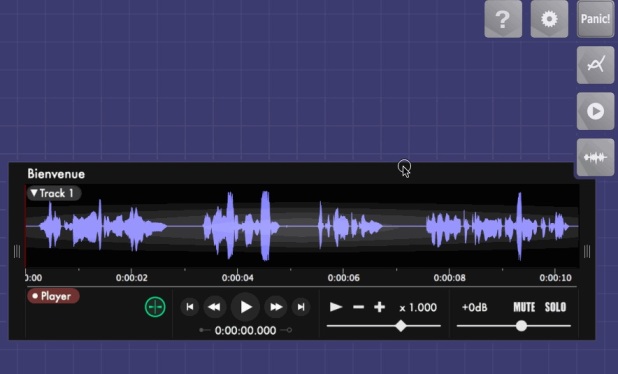Start playback with the large play button
618x374 pixels.
[x=245, y=307]
